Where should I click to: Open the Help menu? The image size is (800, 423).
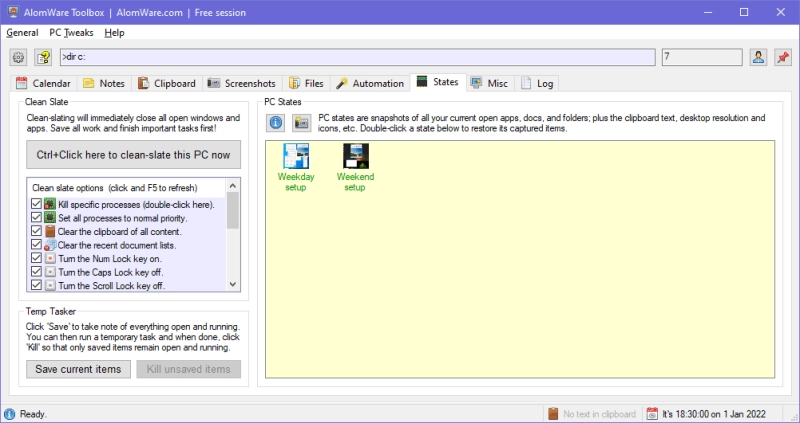click(114, 33)
